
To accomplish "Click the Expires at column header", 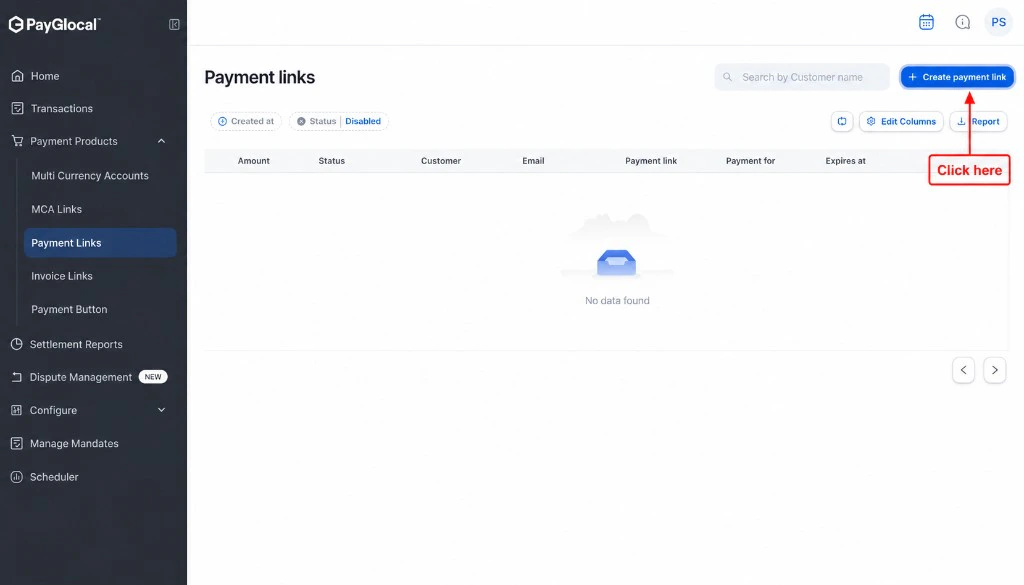I will click(x=845, y=161).
